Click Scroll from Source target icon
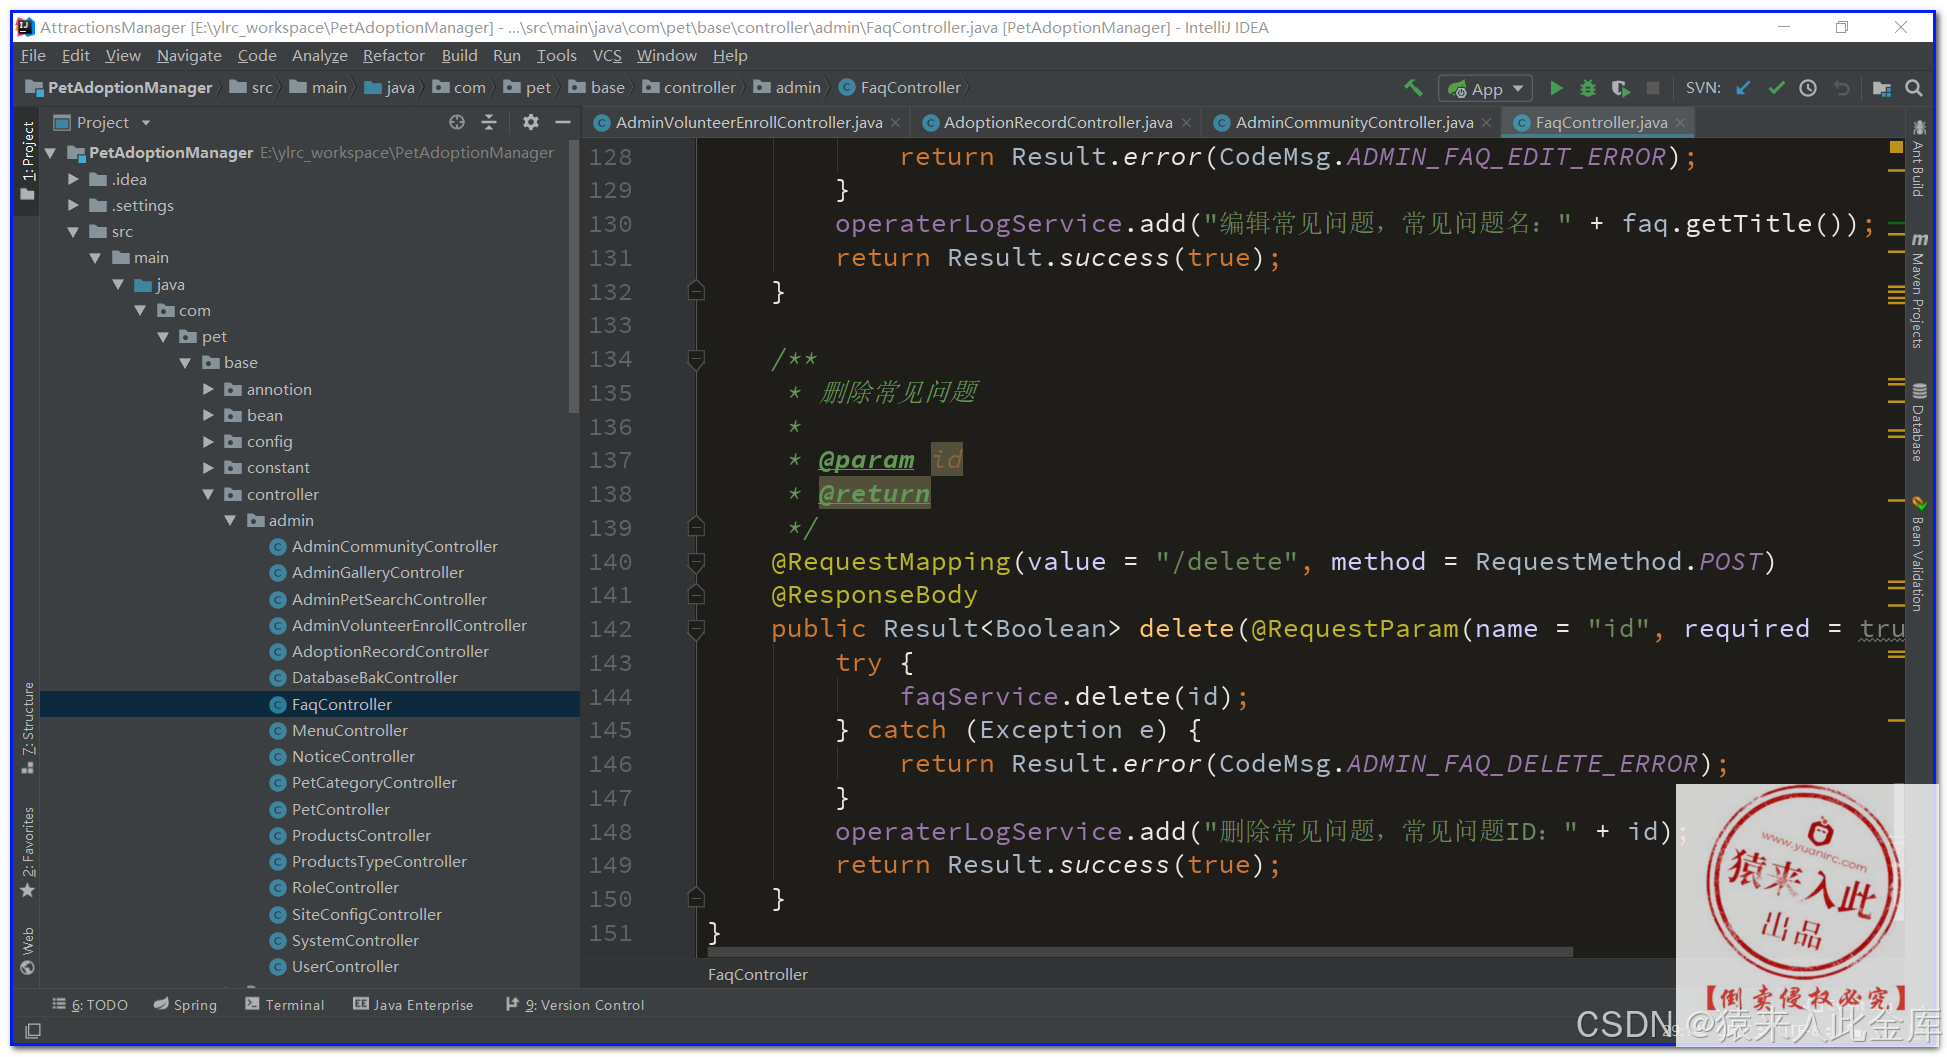Screen dimensions: 1947x1057 tap(457, 122)
